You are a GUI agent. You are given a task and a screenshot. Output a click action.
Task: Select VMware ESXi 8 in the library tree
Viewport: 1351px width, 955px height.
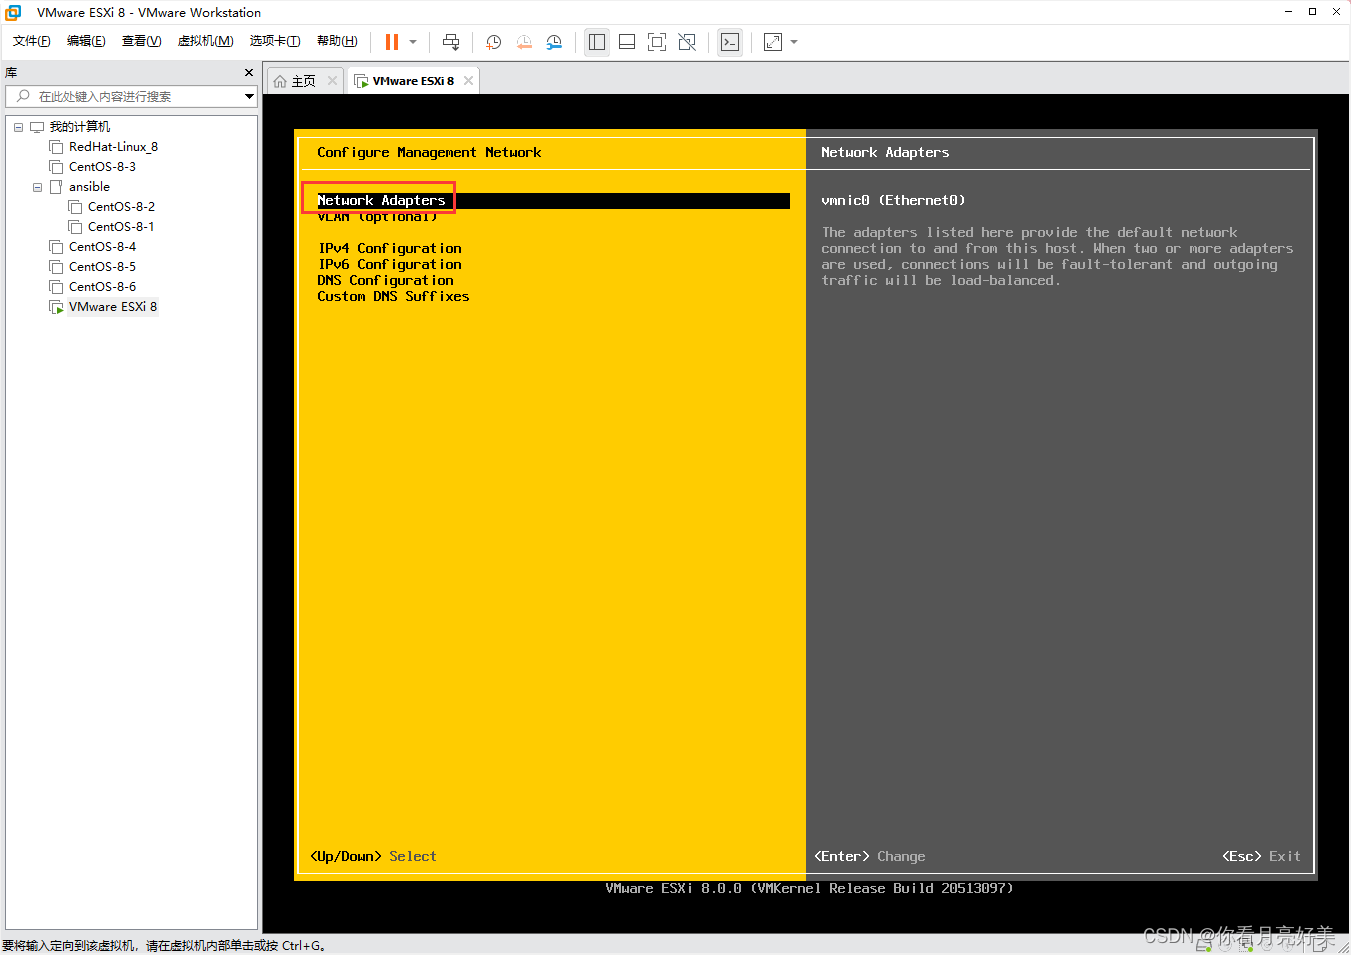coord(113,307)
